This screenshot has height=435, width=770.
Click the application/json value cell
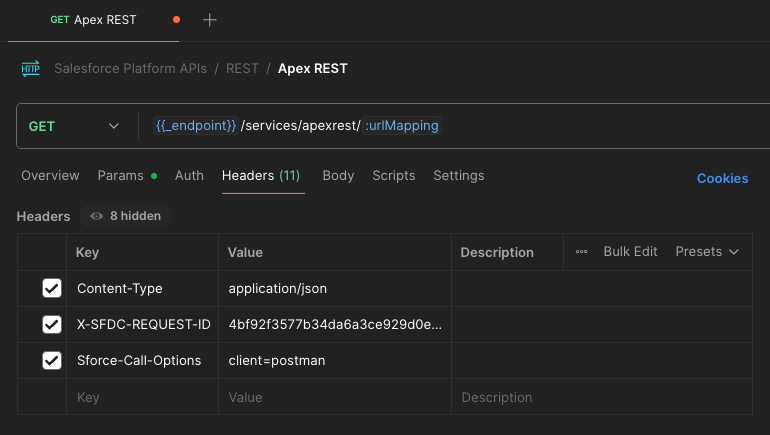click(x=335, y=289)
